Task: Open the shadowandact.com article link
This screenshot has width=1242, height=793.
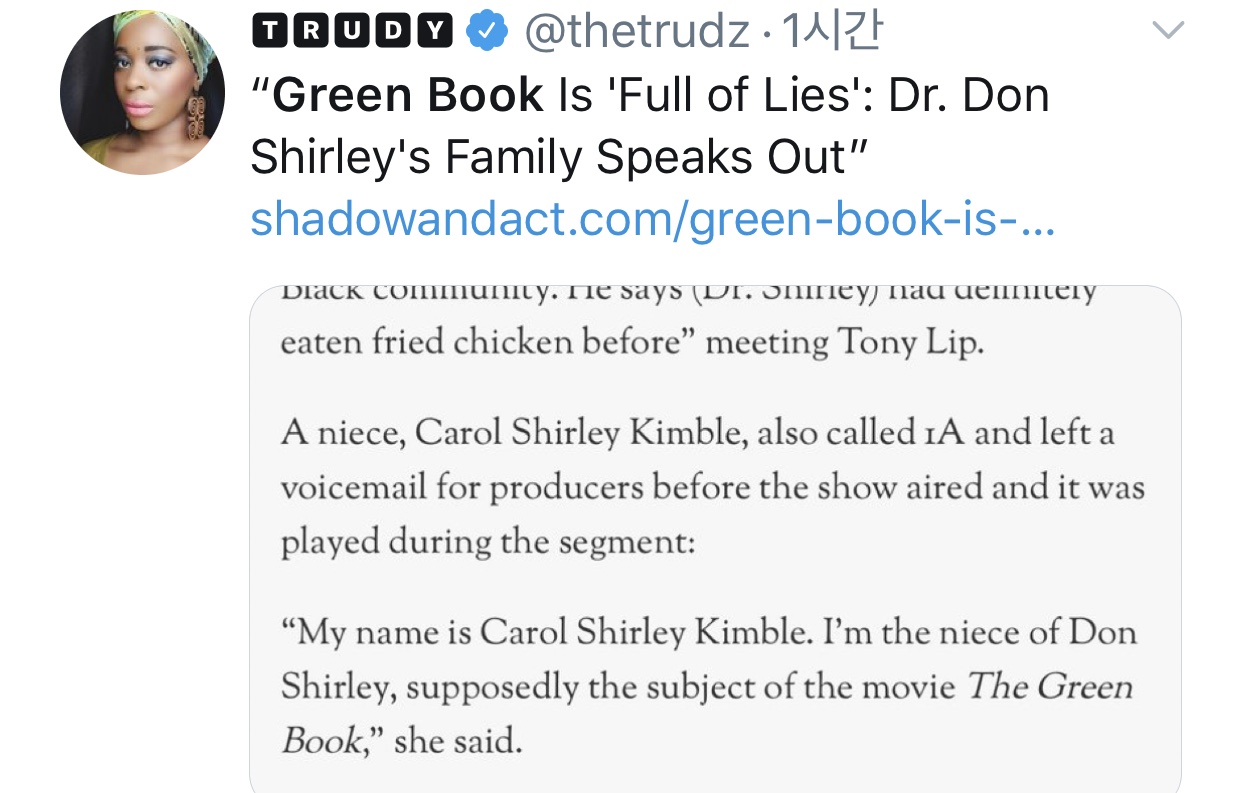Action: (652, 219)
